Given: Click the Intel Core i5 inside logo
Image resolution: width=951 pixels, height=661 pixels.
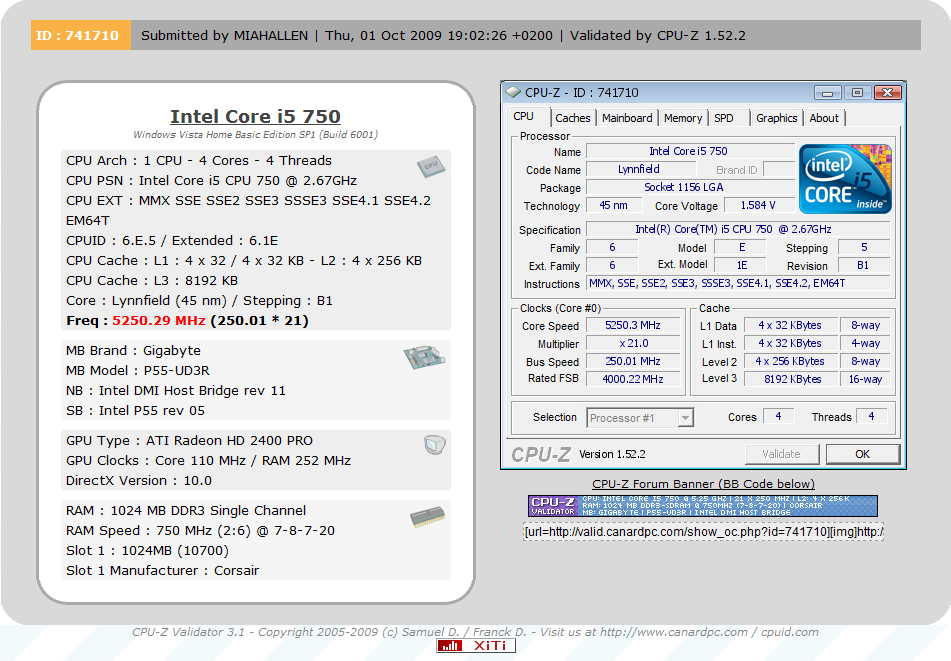Looking at the screenshot, I should (845, 179).
